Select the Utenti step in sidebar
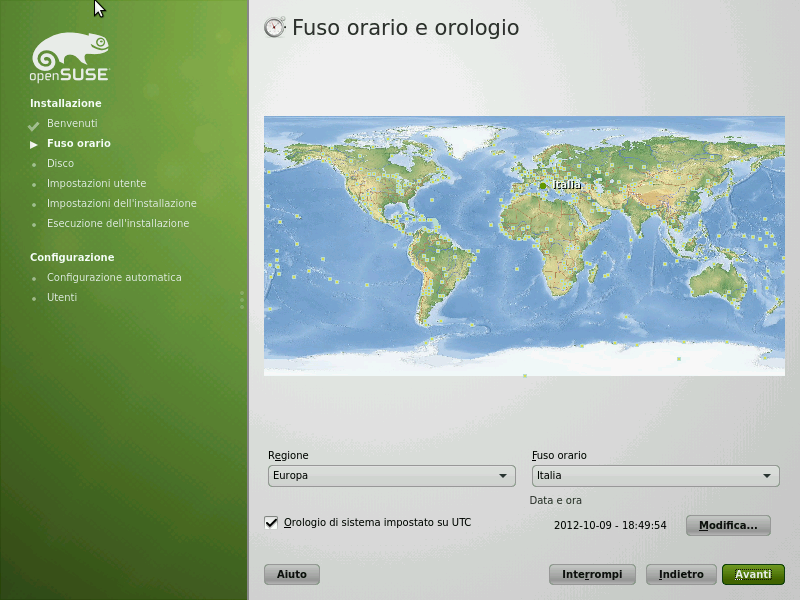This screenshot has height=600, width=800. tap(62, 297)
